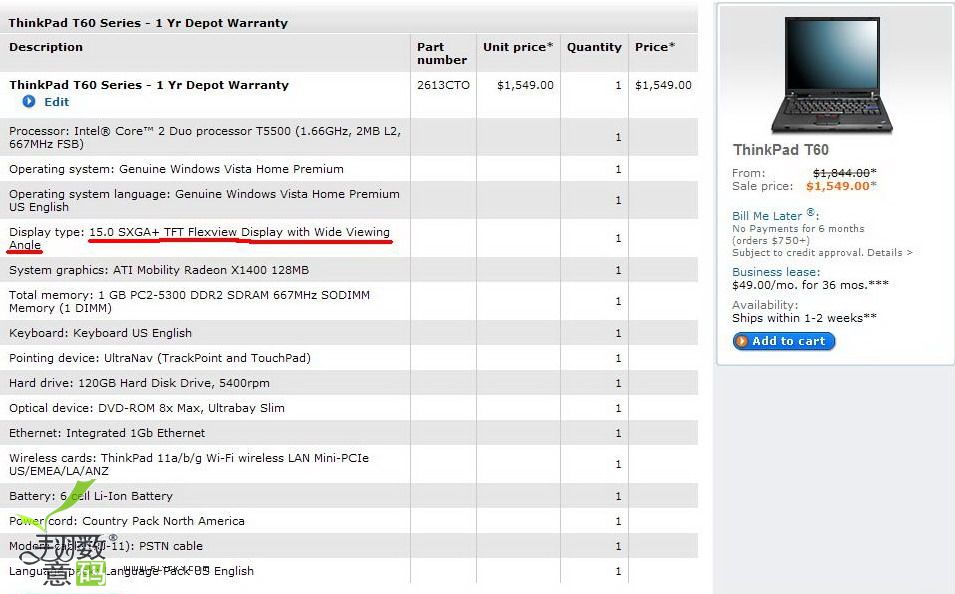The image size is (955, 594).
Task: Select part number 2613CTO
Action: click(x=443, y=85)
